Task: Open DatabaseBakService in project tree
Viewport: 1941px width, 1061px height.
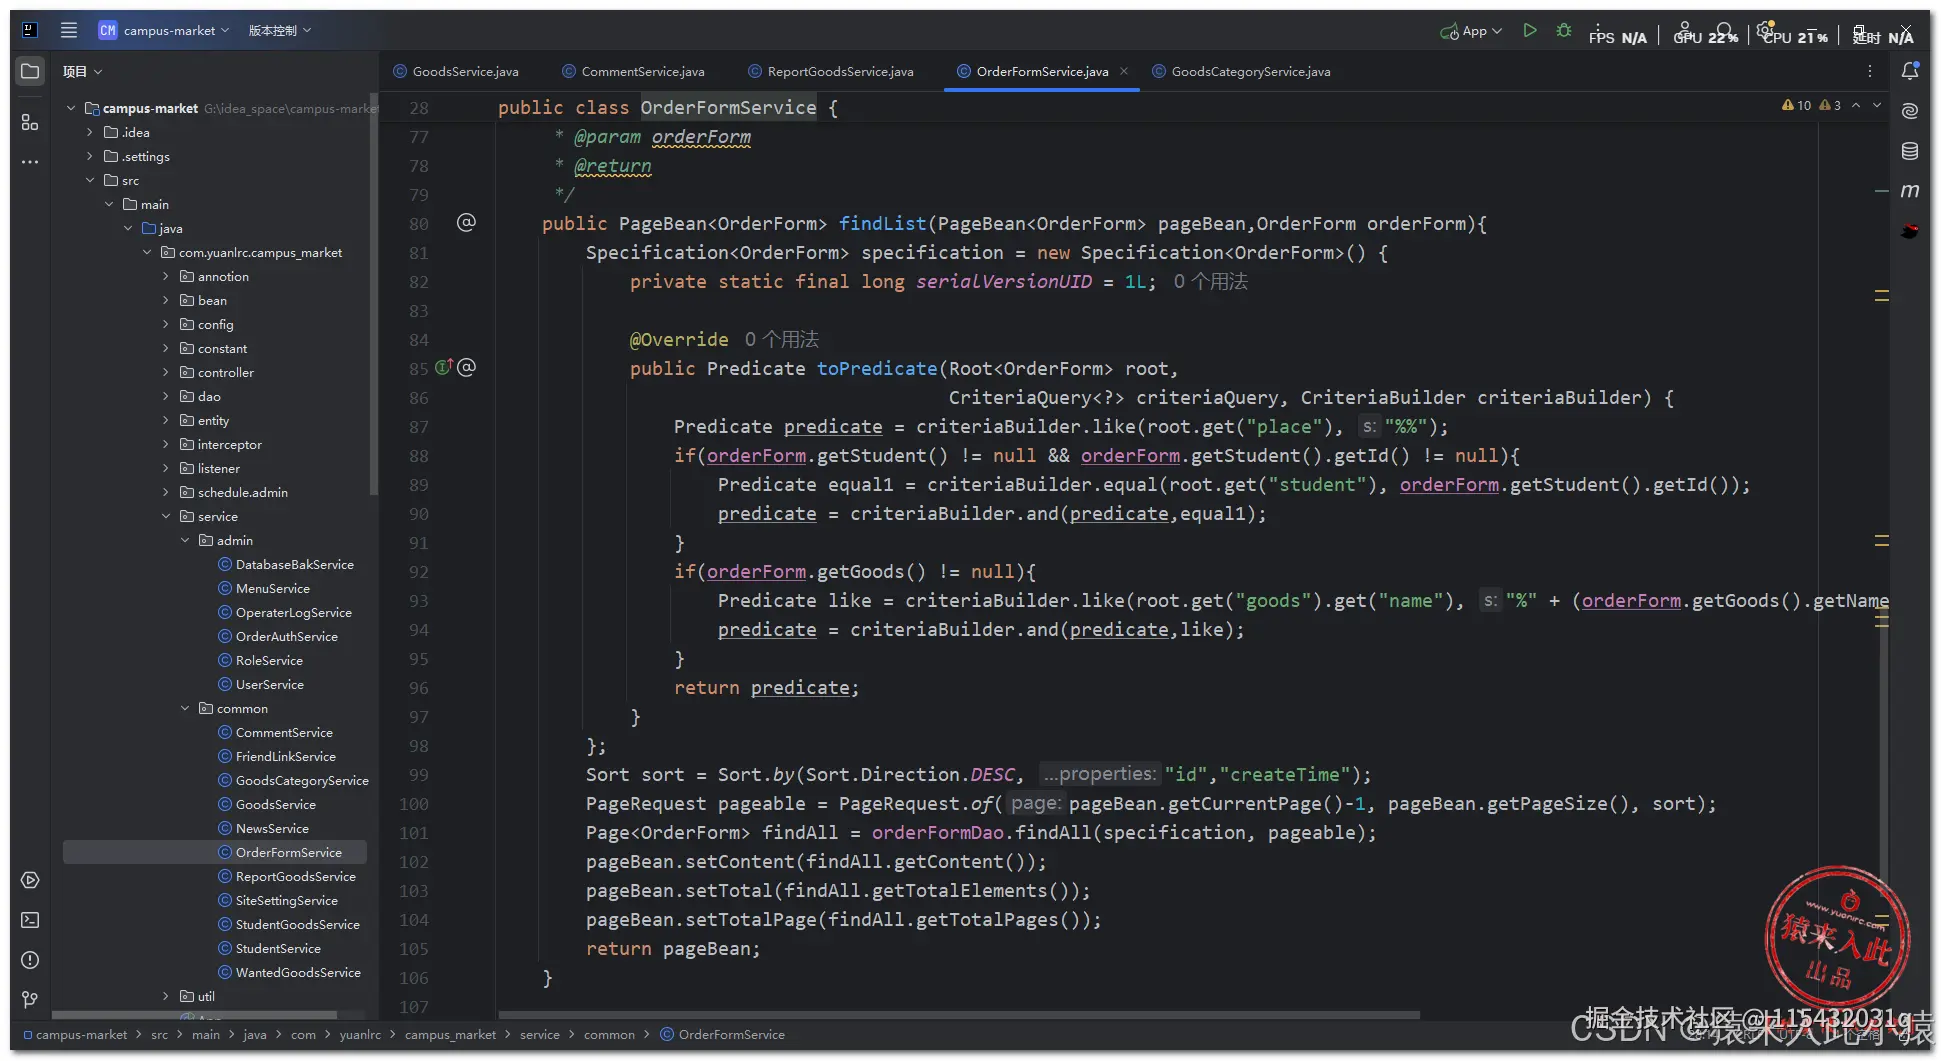Action: pyautogui.click(x=295, y=564)
